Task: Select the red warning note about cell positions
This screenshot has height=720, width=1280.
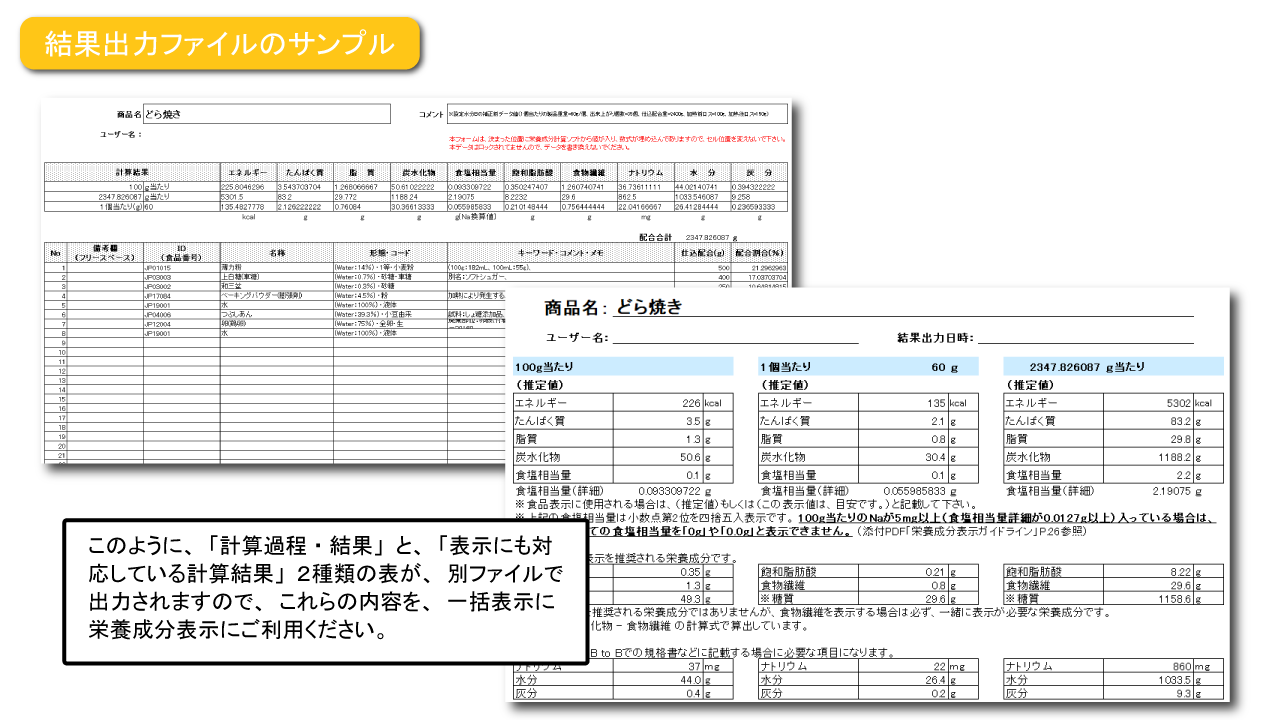Action: (617, 143)
